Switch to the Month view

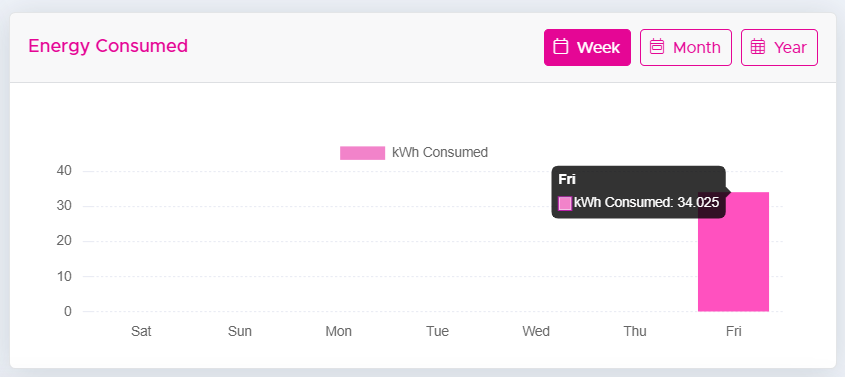pos(685,47)
